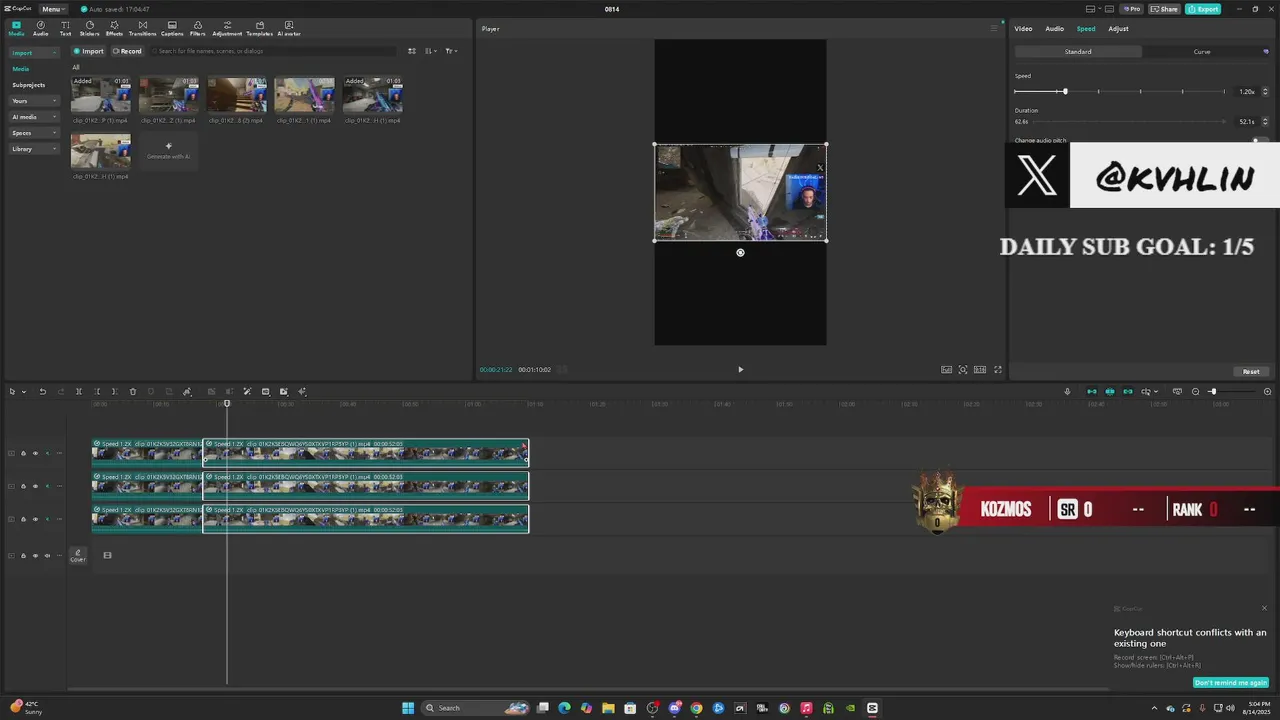Delete the clip portion right of the playhead
Screen dimensions: 1280x720
coord(115,392)
